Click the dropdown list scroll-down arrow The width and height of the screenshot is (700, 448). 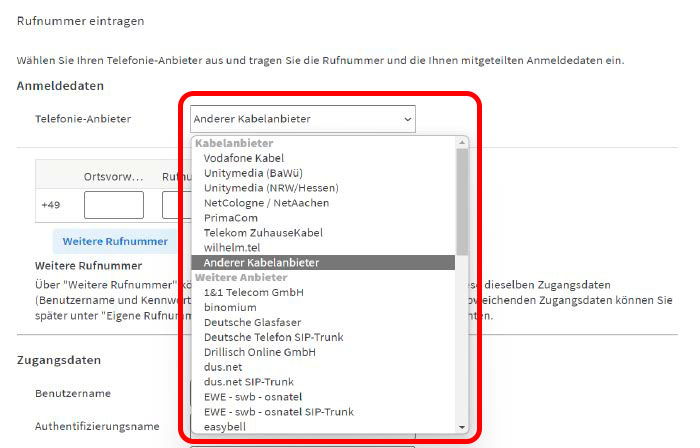[462, 427]
